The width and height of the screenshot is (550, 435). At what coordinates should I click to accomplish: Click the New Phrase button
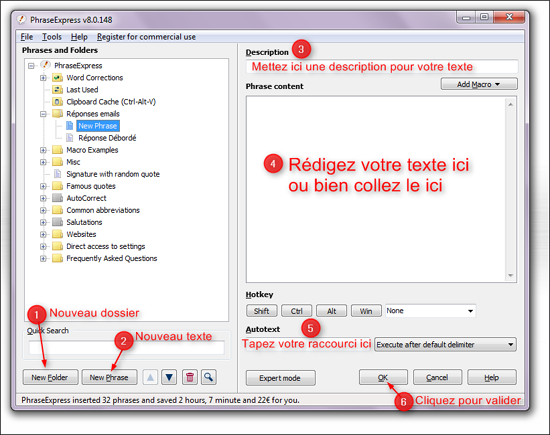[x=109, y=377]
